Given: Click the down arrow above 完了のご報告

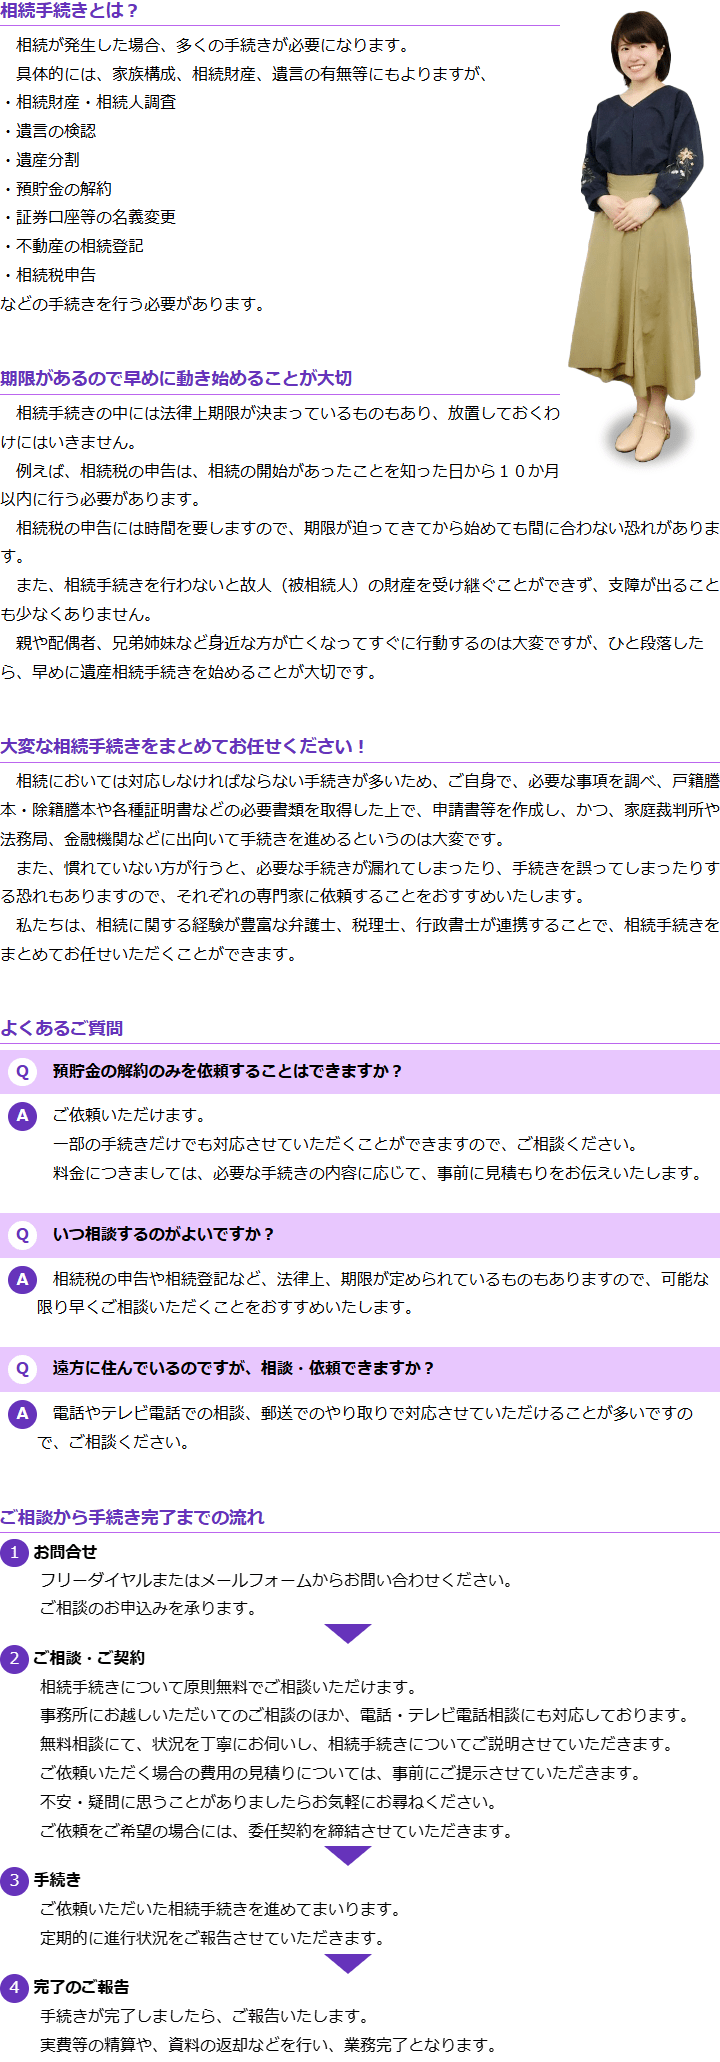Looking at the screenshot, I should [x=348, y=1963].
